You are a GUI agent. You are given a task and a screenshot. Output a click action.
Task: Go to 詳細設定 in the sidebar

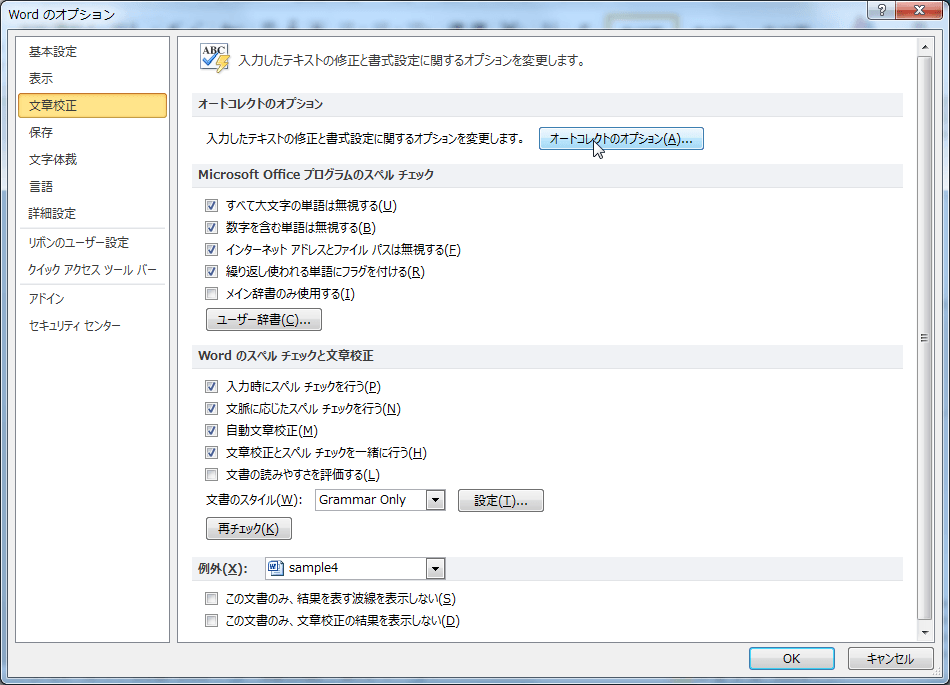tap(92, 213)
